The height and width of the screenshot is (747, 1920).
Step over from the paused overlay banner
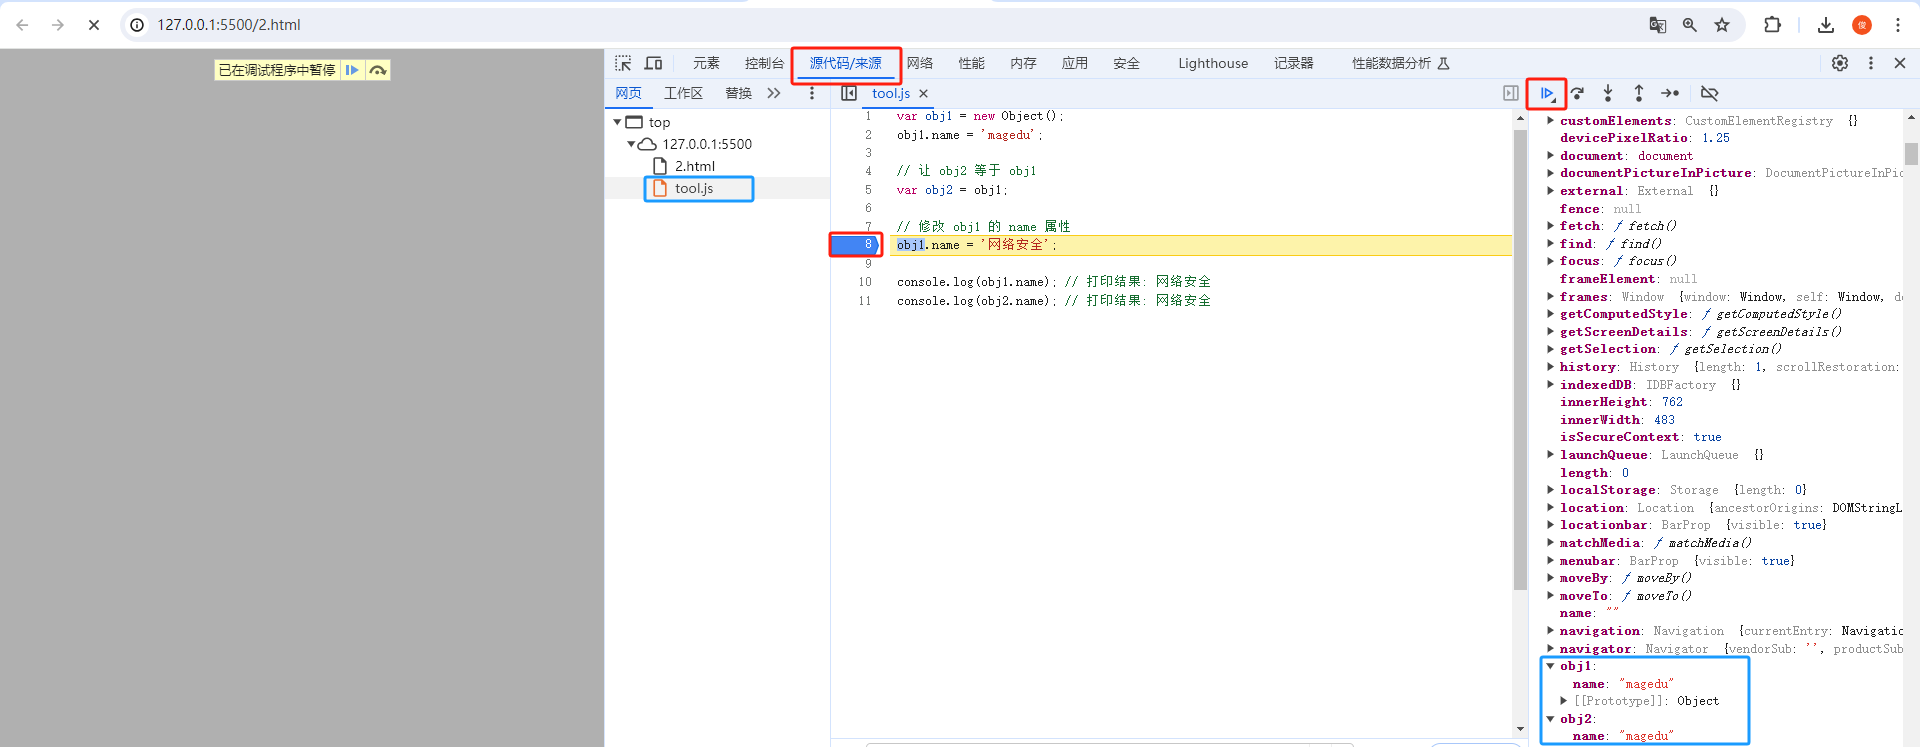tap(378, 70)
